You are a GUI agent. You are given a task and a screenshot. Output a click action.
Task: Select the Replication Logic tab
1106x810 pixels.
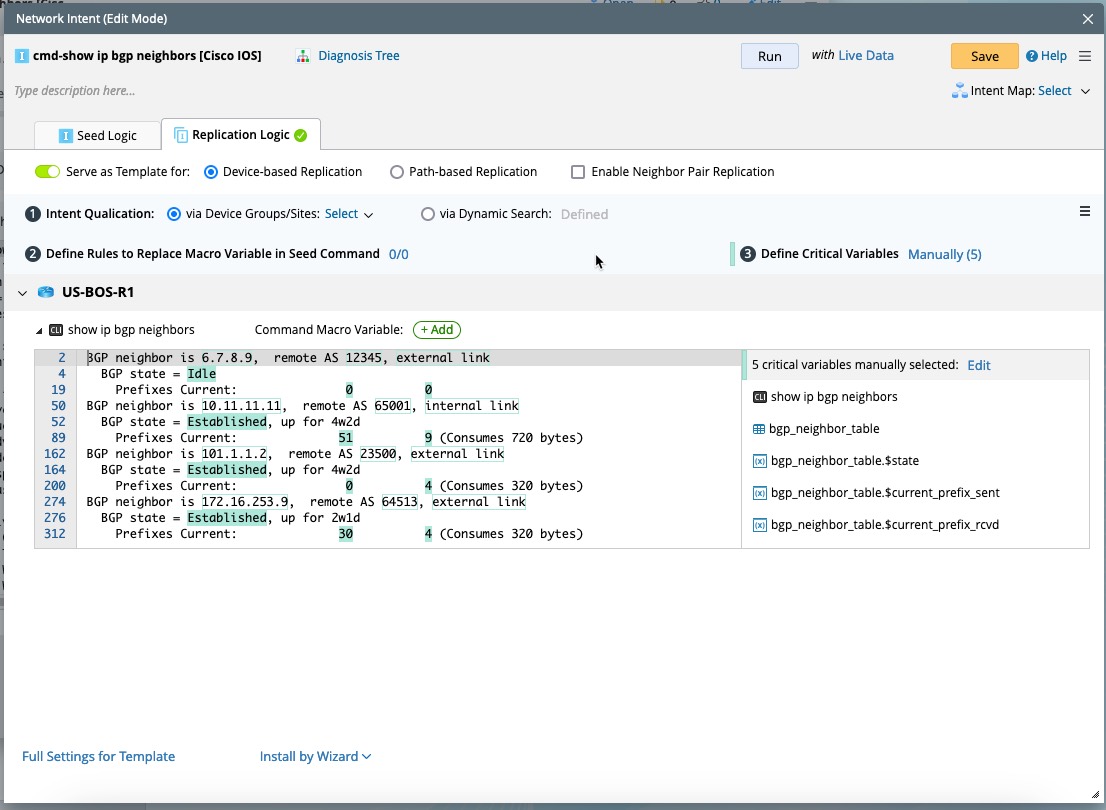coord(240,135)
